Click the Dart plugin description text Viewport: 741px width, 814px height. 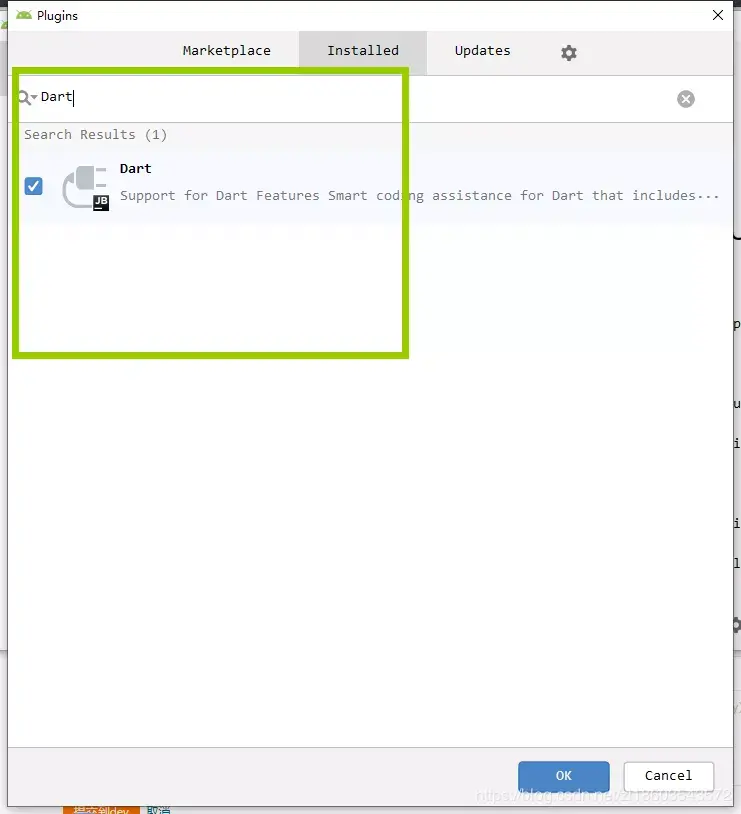point(419,196)
